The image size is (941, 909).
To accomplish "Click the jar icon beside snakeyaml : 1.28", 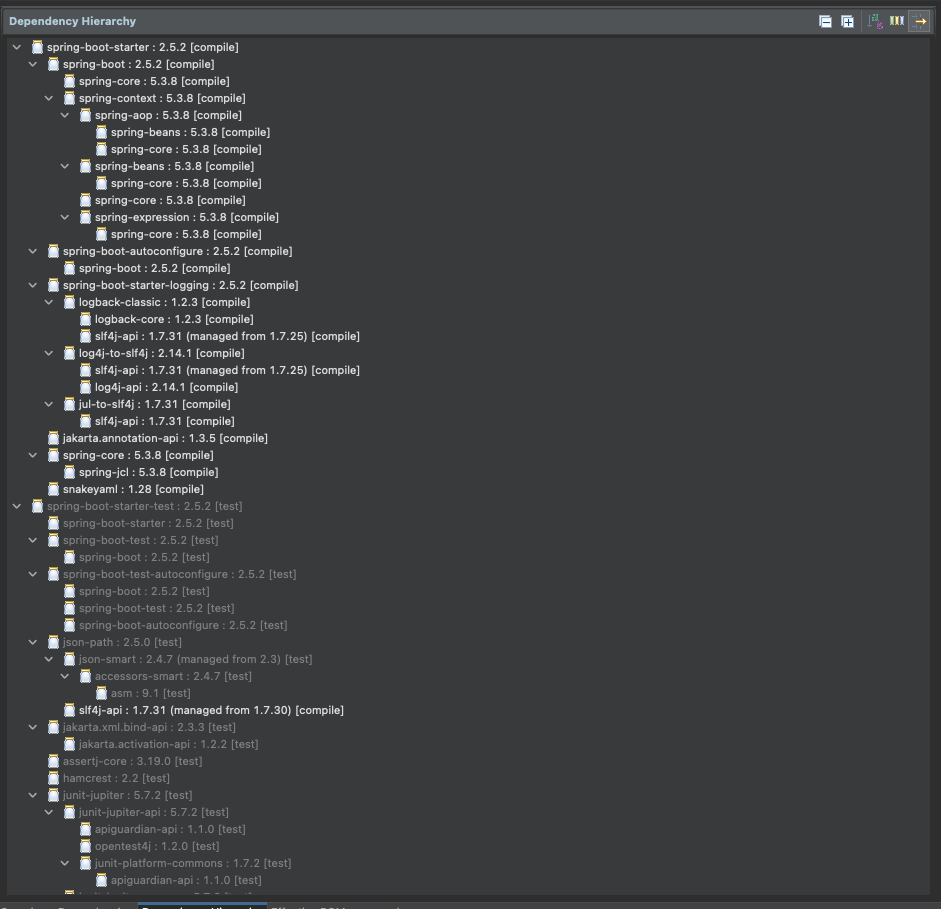I will [53, 490].
